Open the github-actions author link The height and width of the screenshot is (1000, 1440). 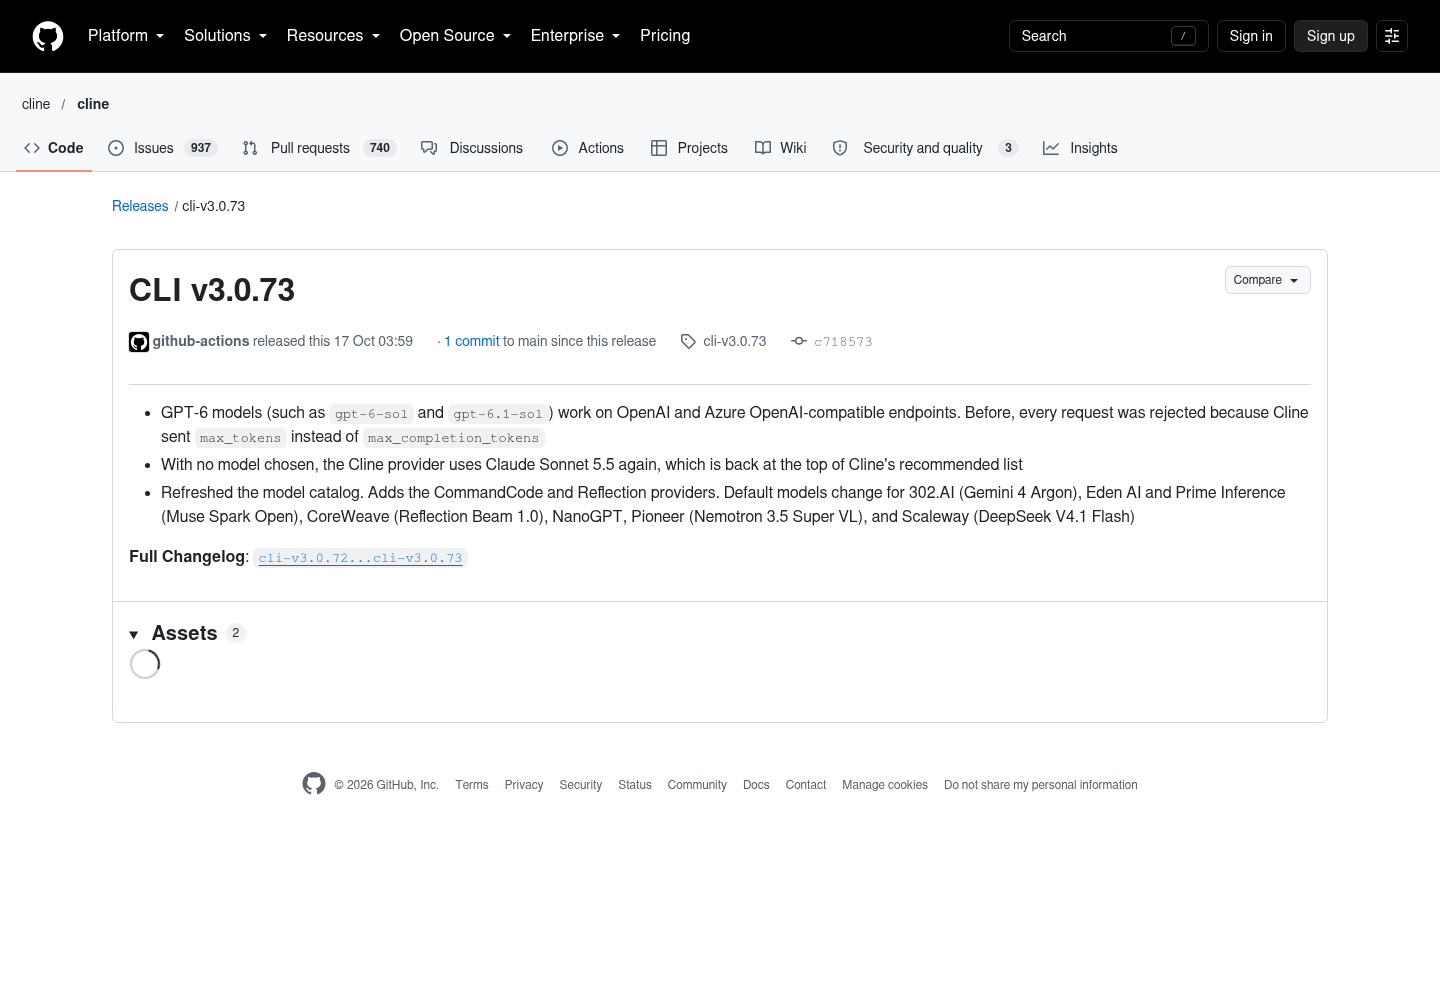(x=201, y=341)
